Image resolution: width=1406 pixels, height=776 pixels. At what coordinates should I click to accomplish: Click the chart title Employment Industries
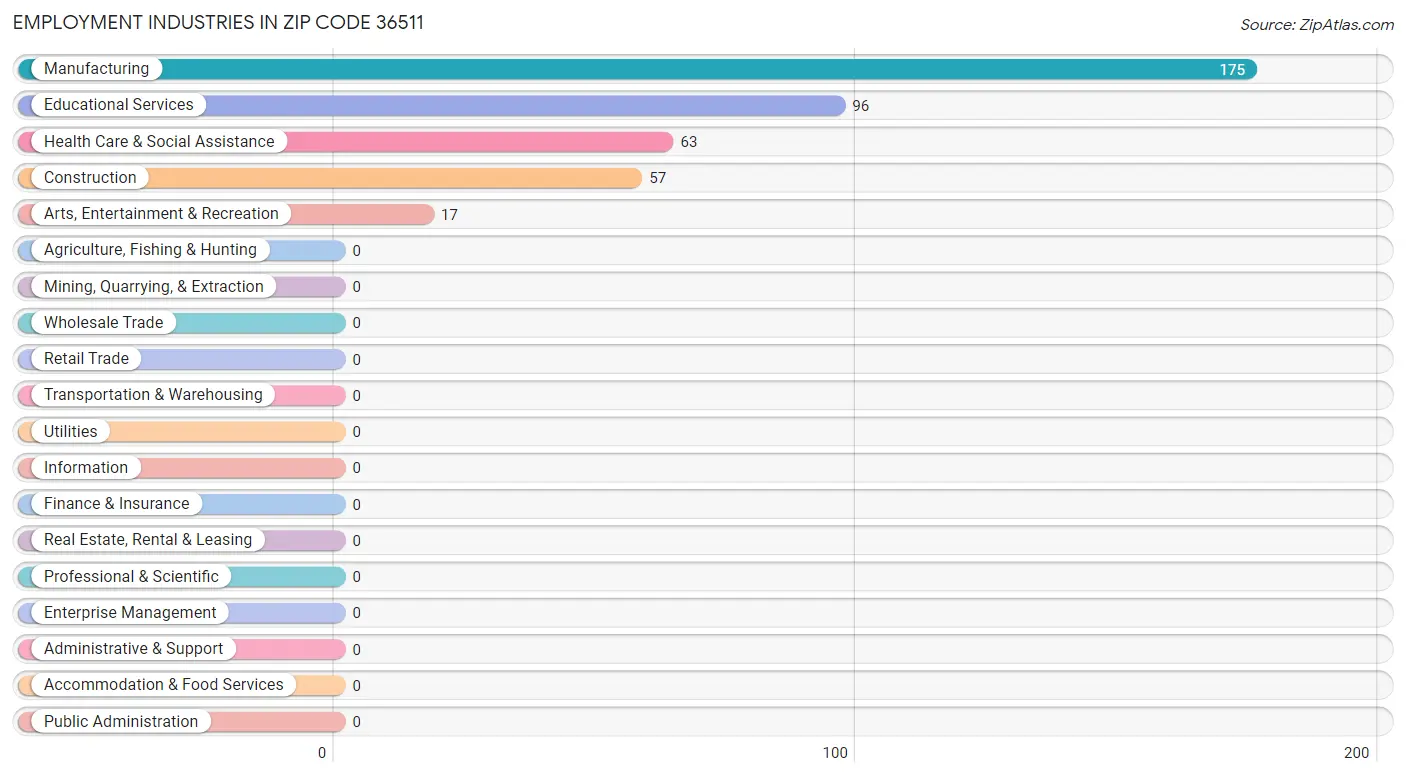tap(219, 23)
